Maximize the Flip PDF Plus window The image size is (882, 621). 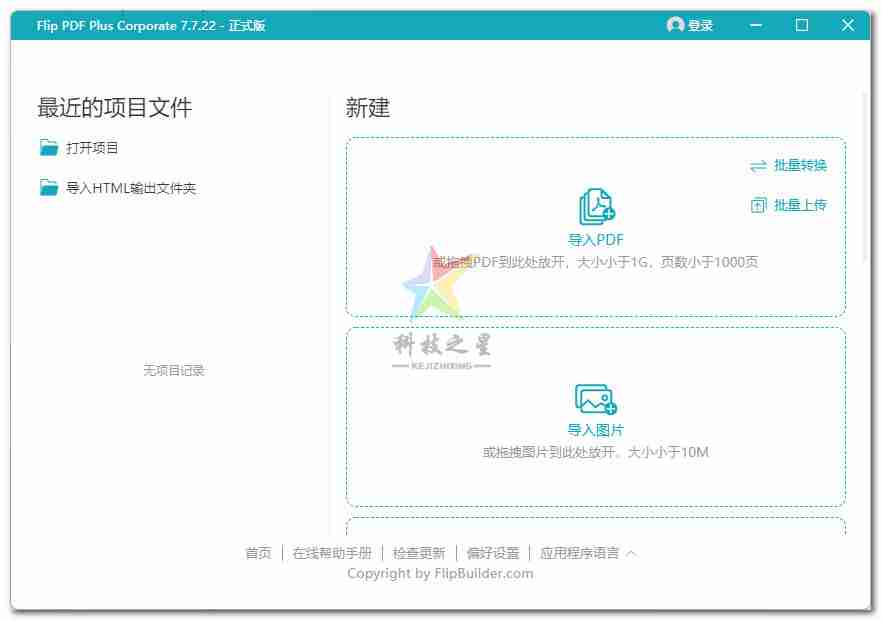[802, 25]
